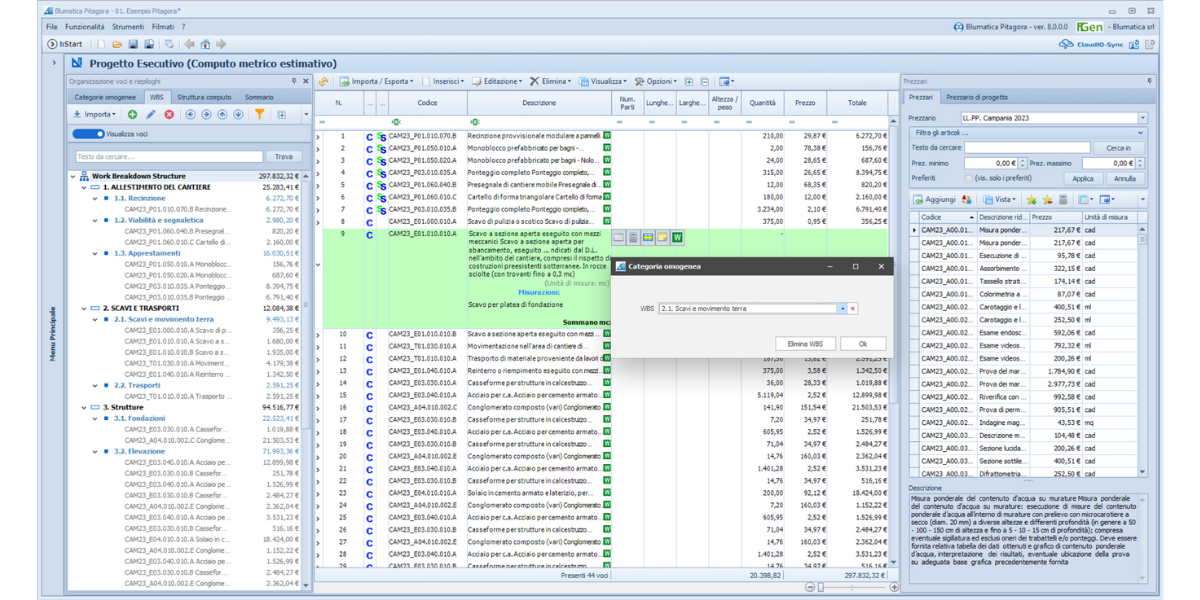Viewport: 1200px width, 600px height.
Task: Click the move-down arrow icon in WBS toolbar
Action: pos(238,115)
